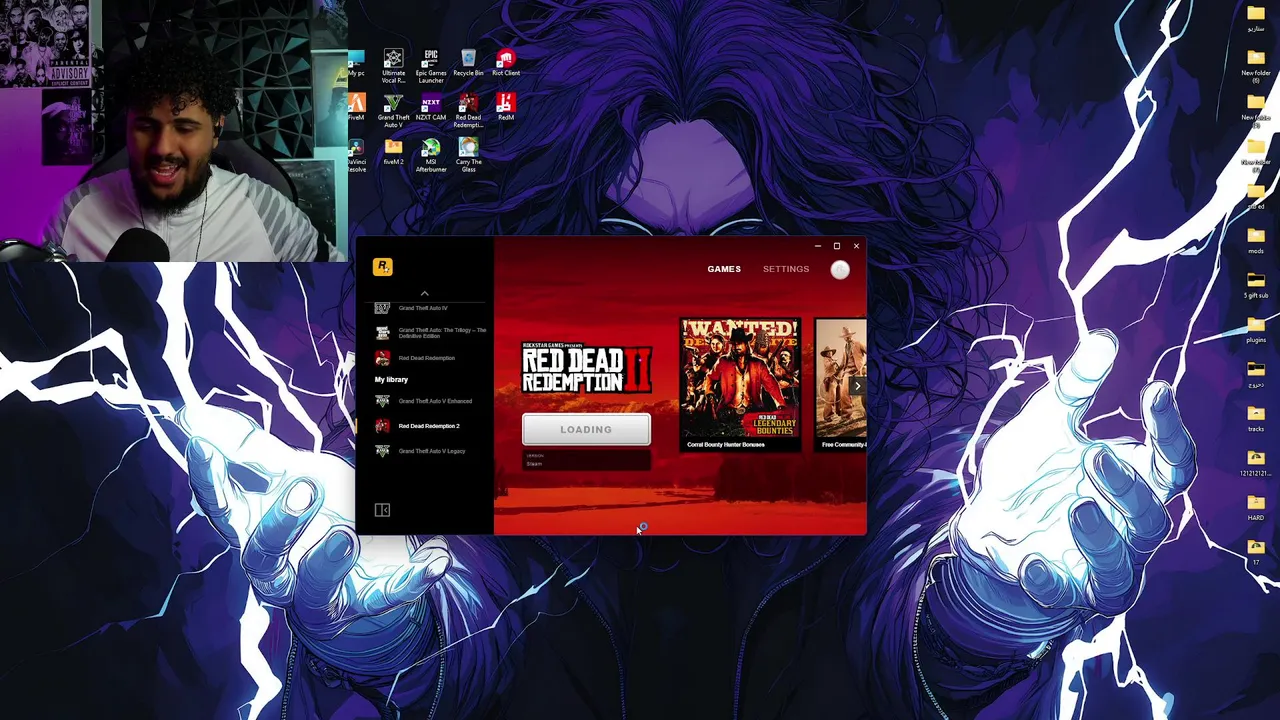
Task: Switch to the GAMES tab
Action: click(724, 269)
